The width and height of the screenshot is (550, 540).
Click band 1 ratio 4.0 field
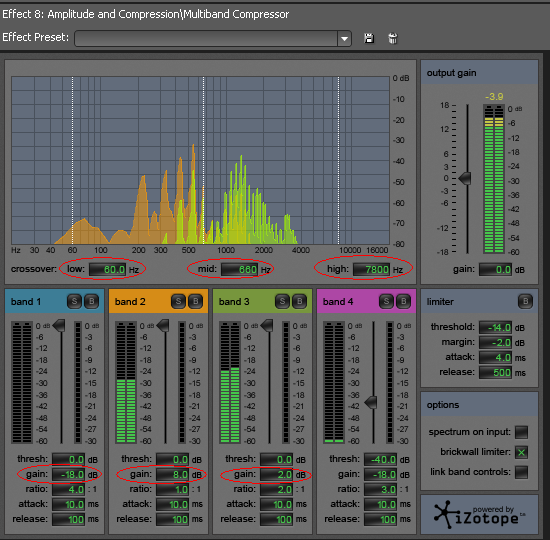point(68,489)
